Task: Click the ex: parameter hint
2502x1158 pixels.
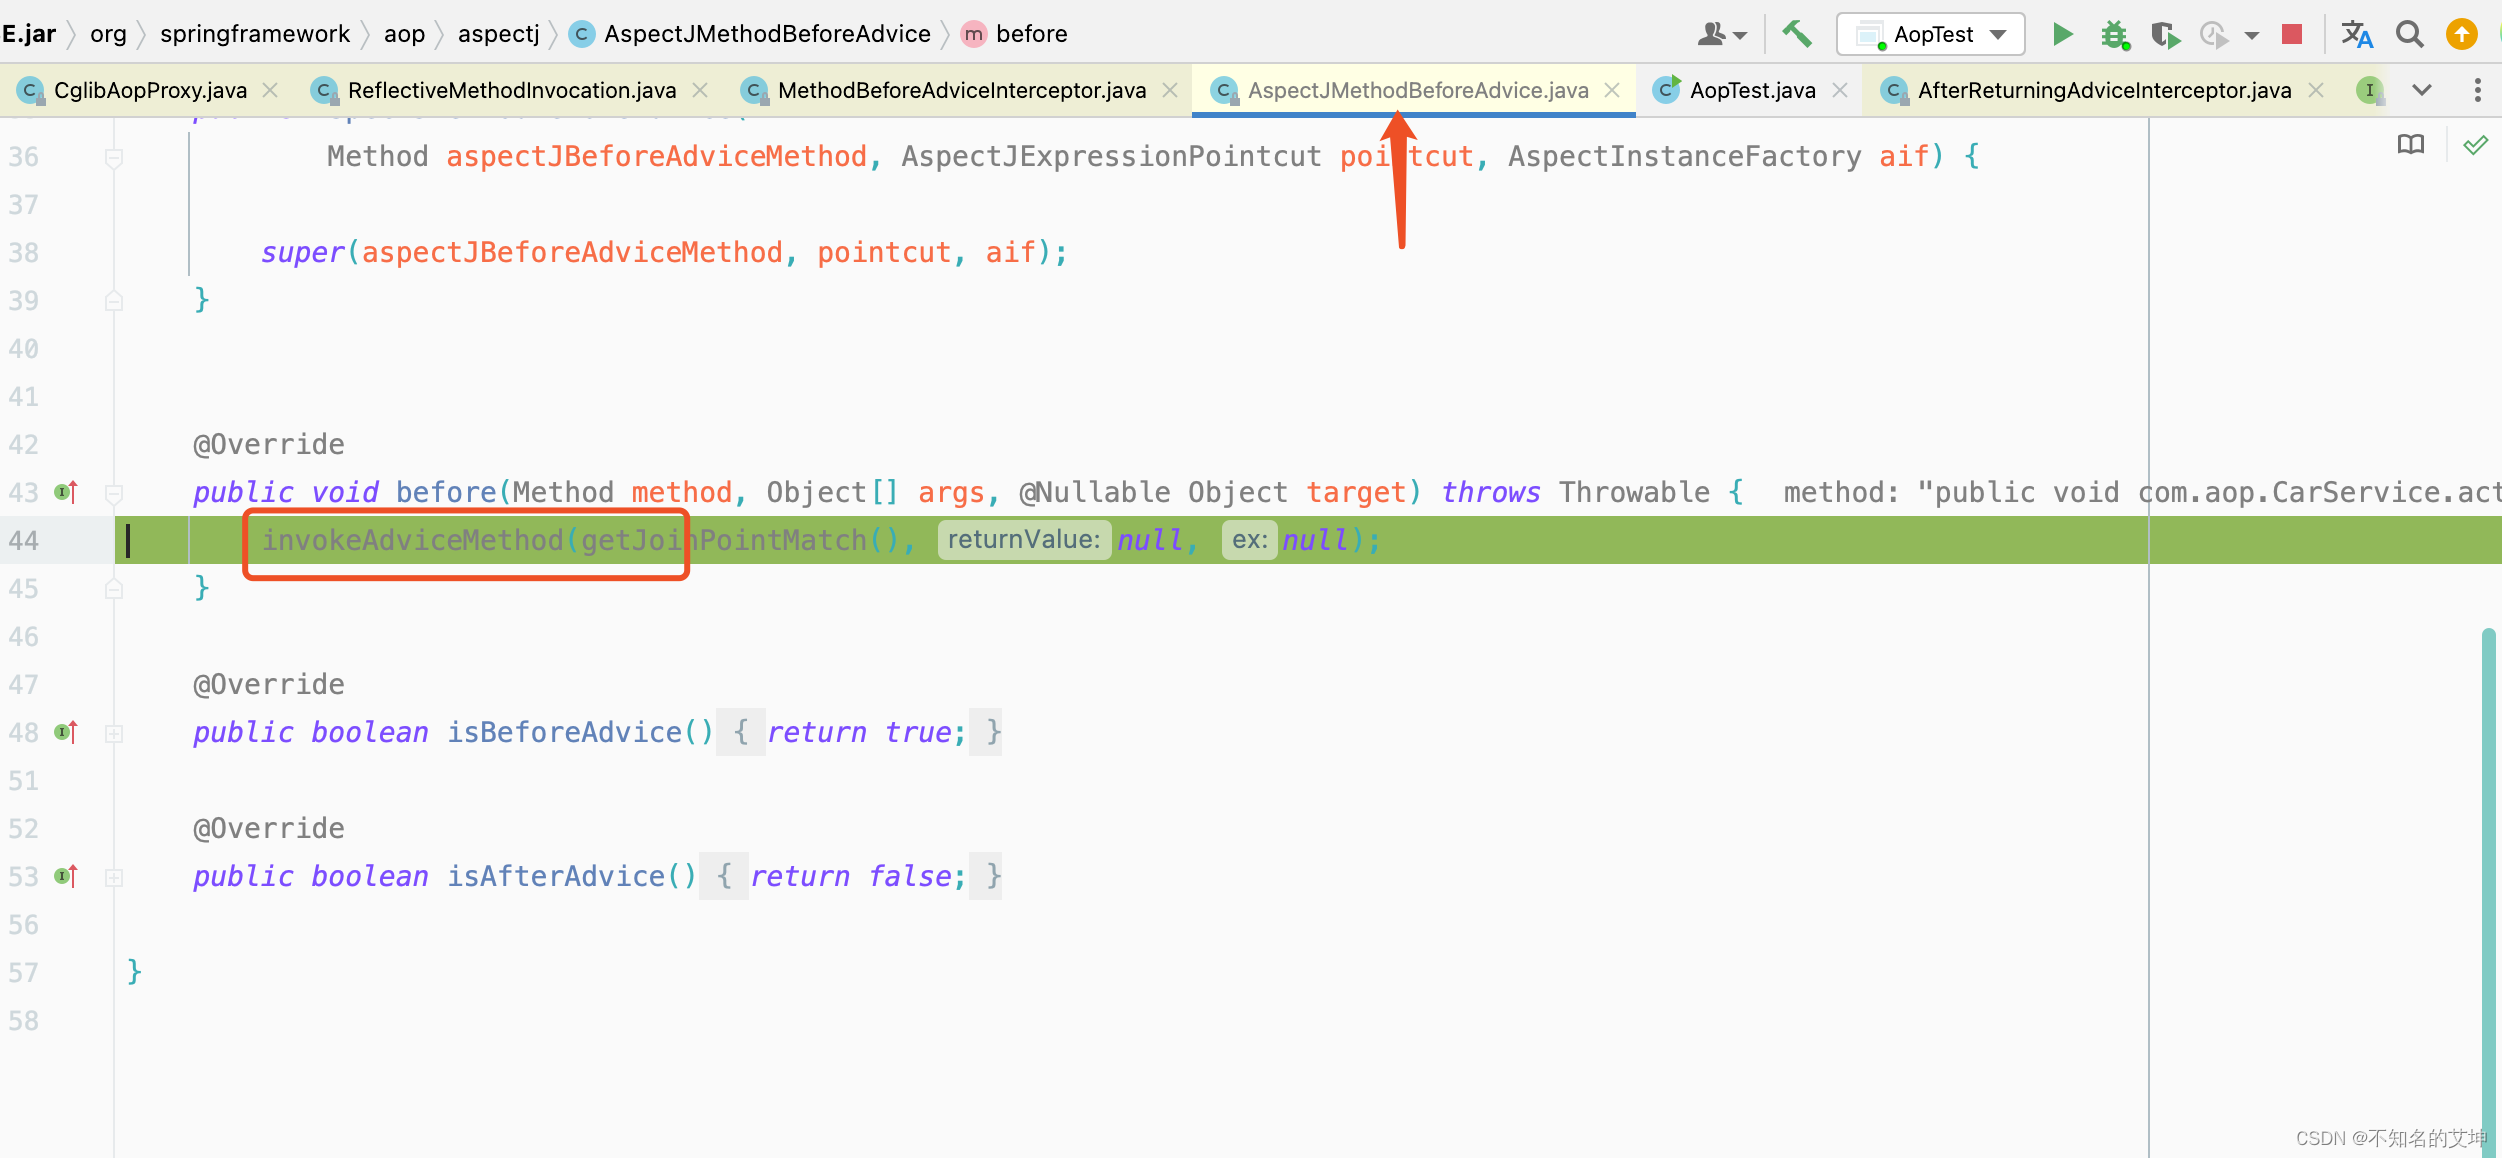Action: click(1249, 540)
